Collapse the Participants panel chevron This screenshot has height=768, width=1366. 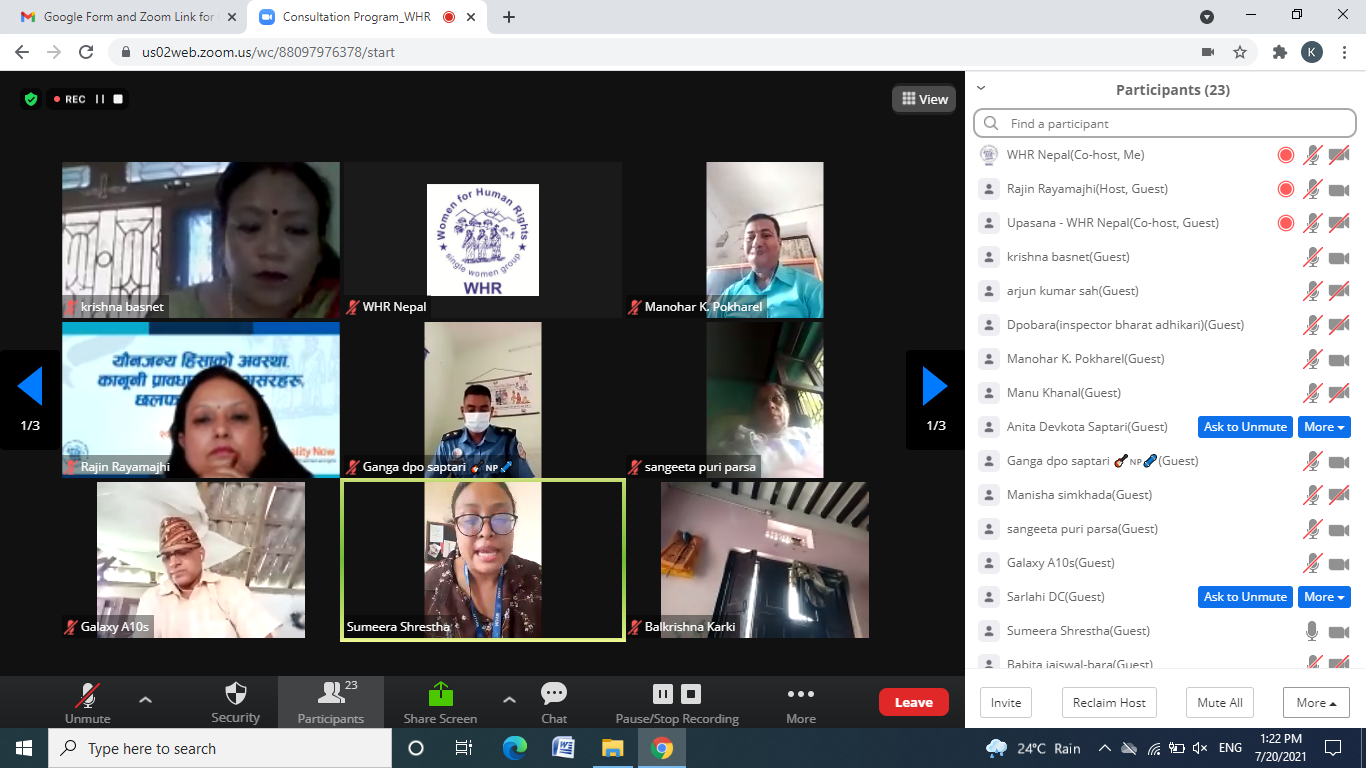pyautogui.click(x=981, y=88)
